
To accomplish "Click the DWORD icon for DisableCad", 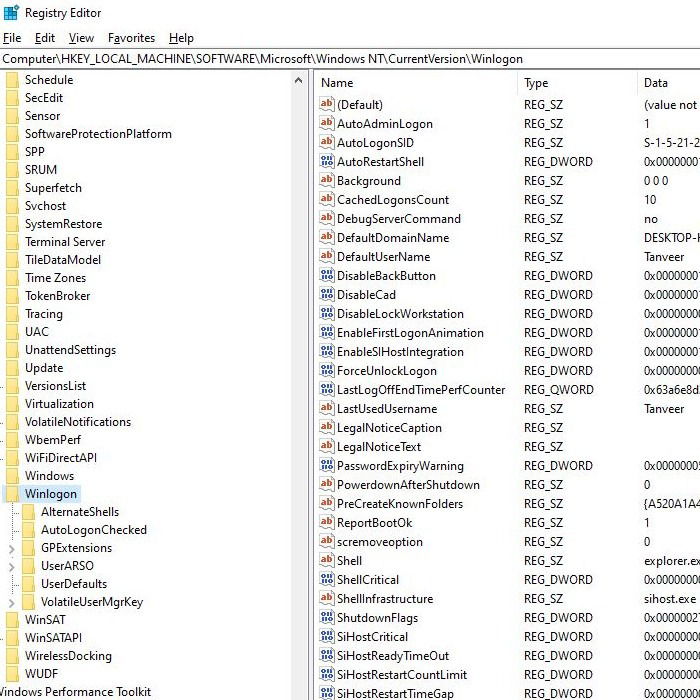I will coord(327,294).
